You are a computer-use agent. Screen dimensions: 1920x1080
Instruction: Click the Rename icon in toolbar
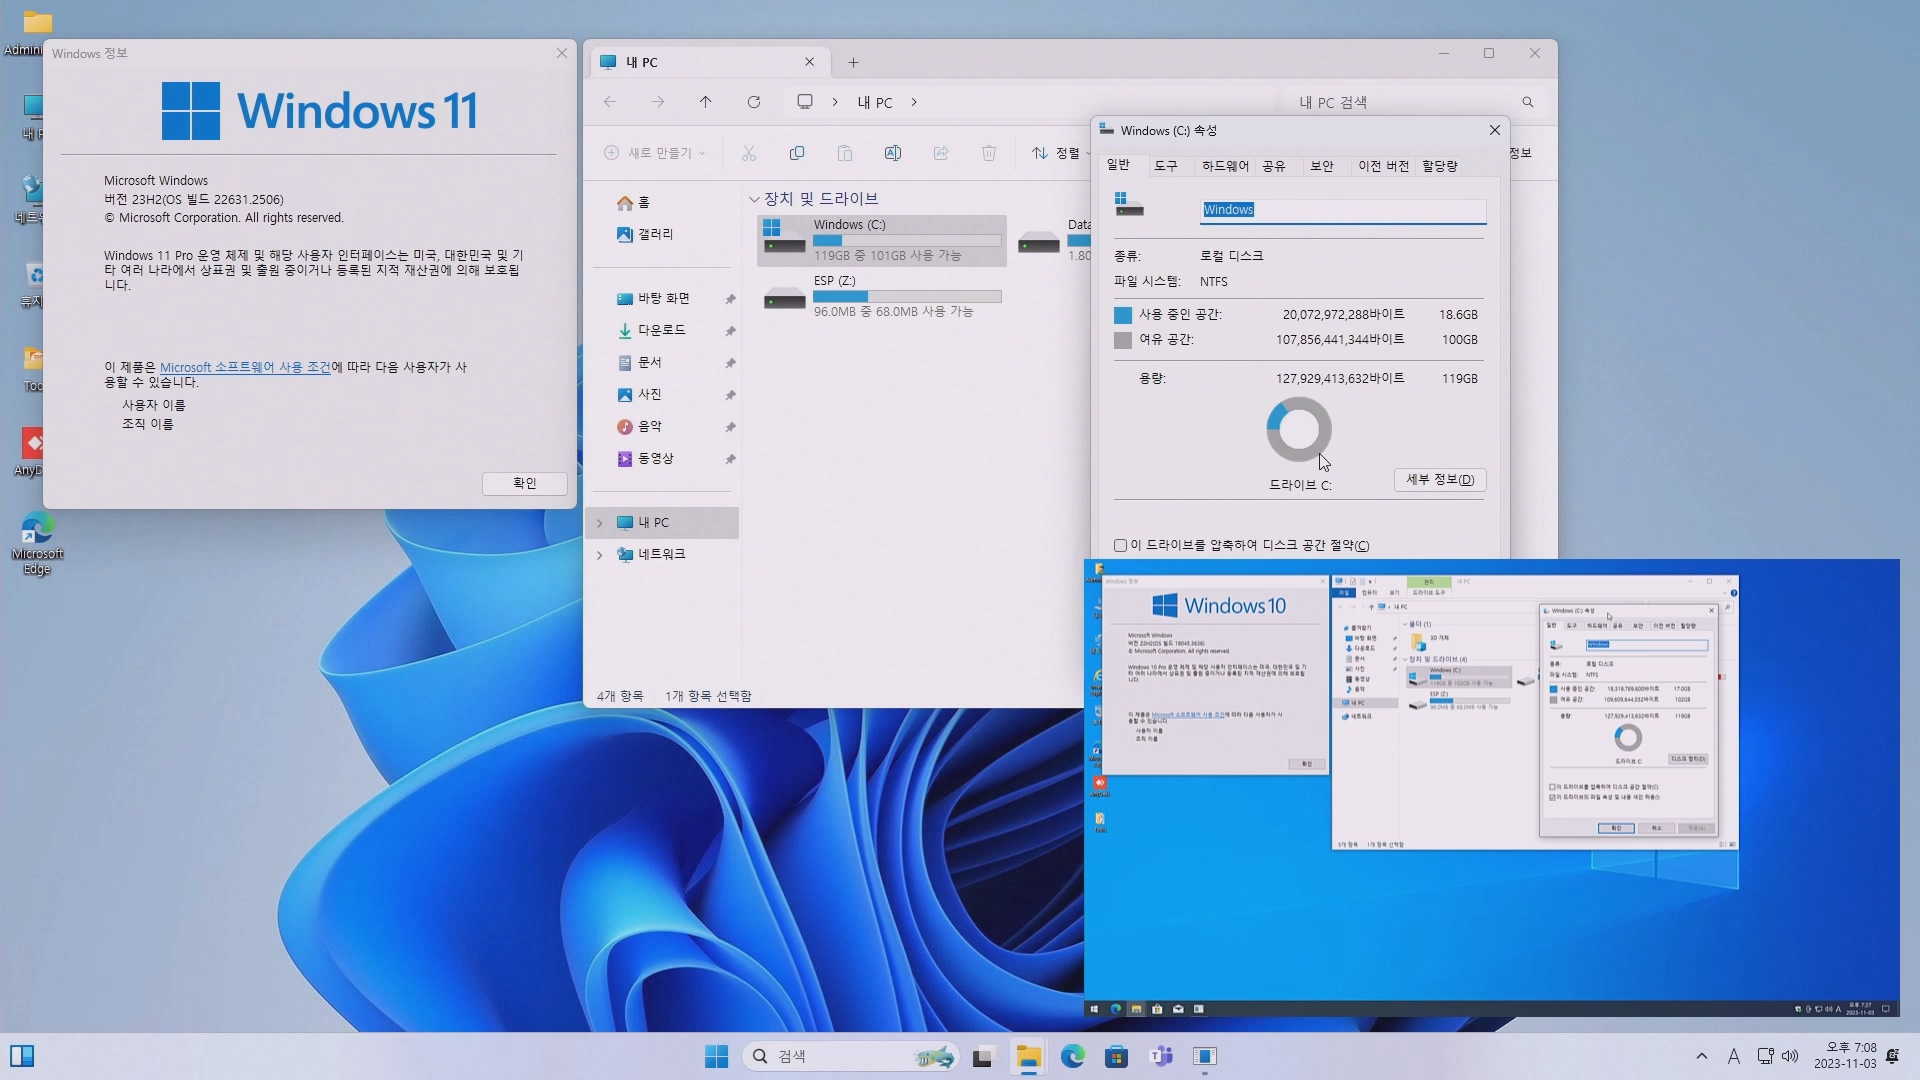tap(893, 153)
